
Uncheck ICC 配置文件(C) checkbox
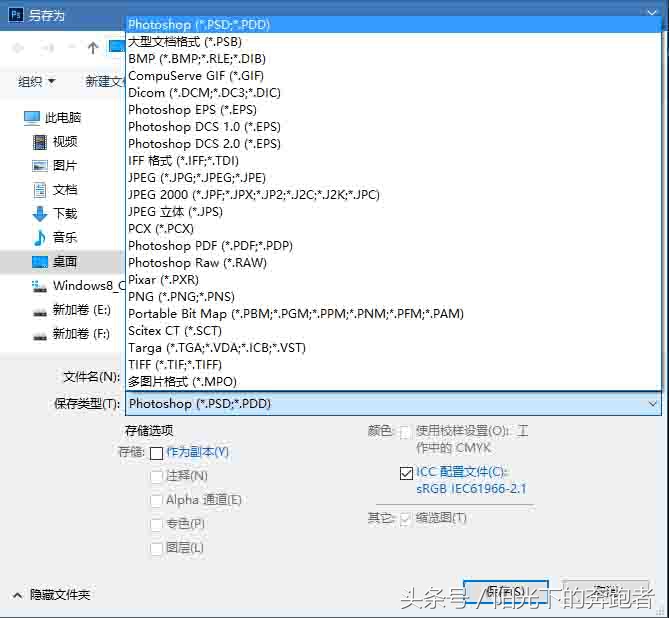coord(406,473)
